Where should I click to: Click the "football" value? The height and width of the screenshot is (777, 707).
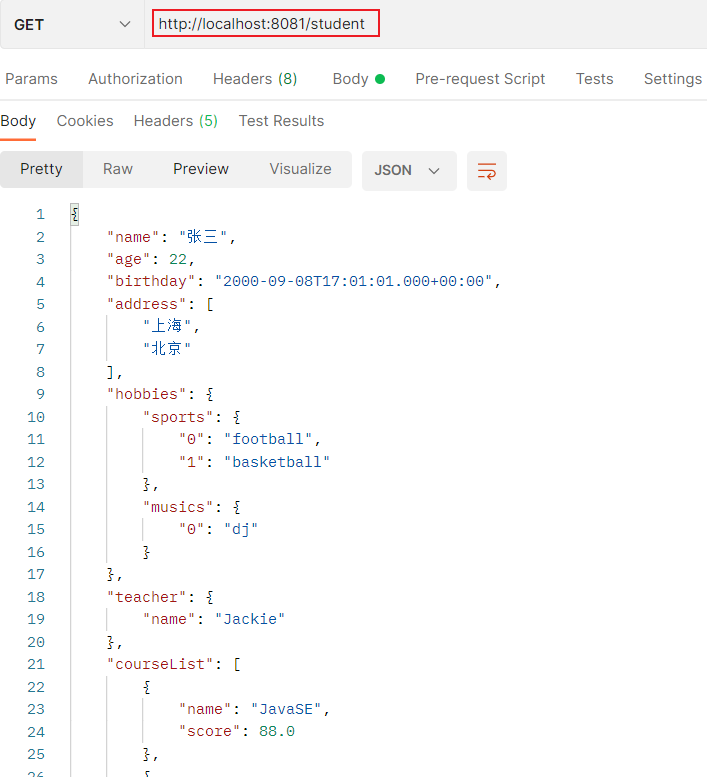point(268,439)
